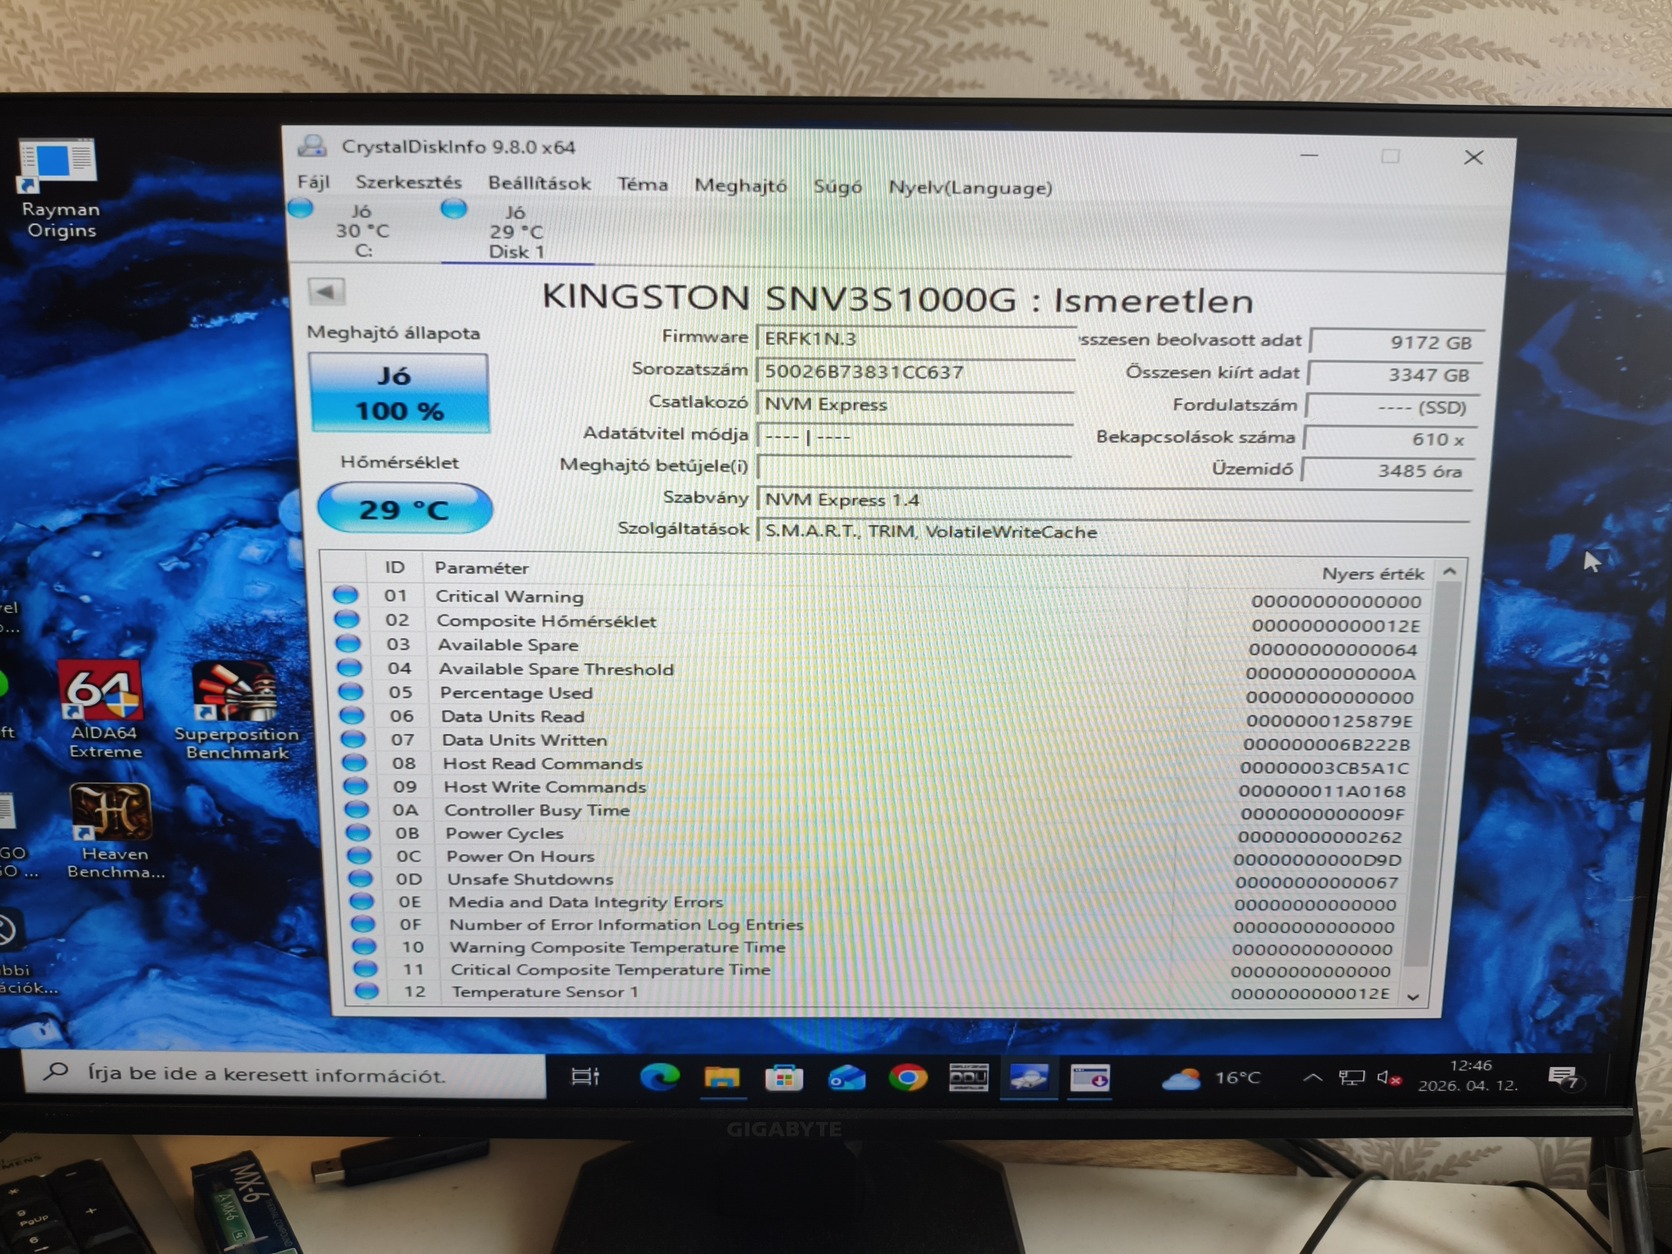The height and width of the screenshot is (1254, 1672).
Task: Click the scroll up arrow in SMART list
Action: tap(1450, 571)
